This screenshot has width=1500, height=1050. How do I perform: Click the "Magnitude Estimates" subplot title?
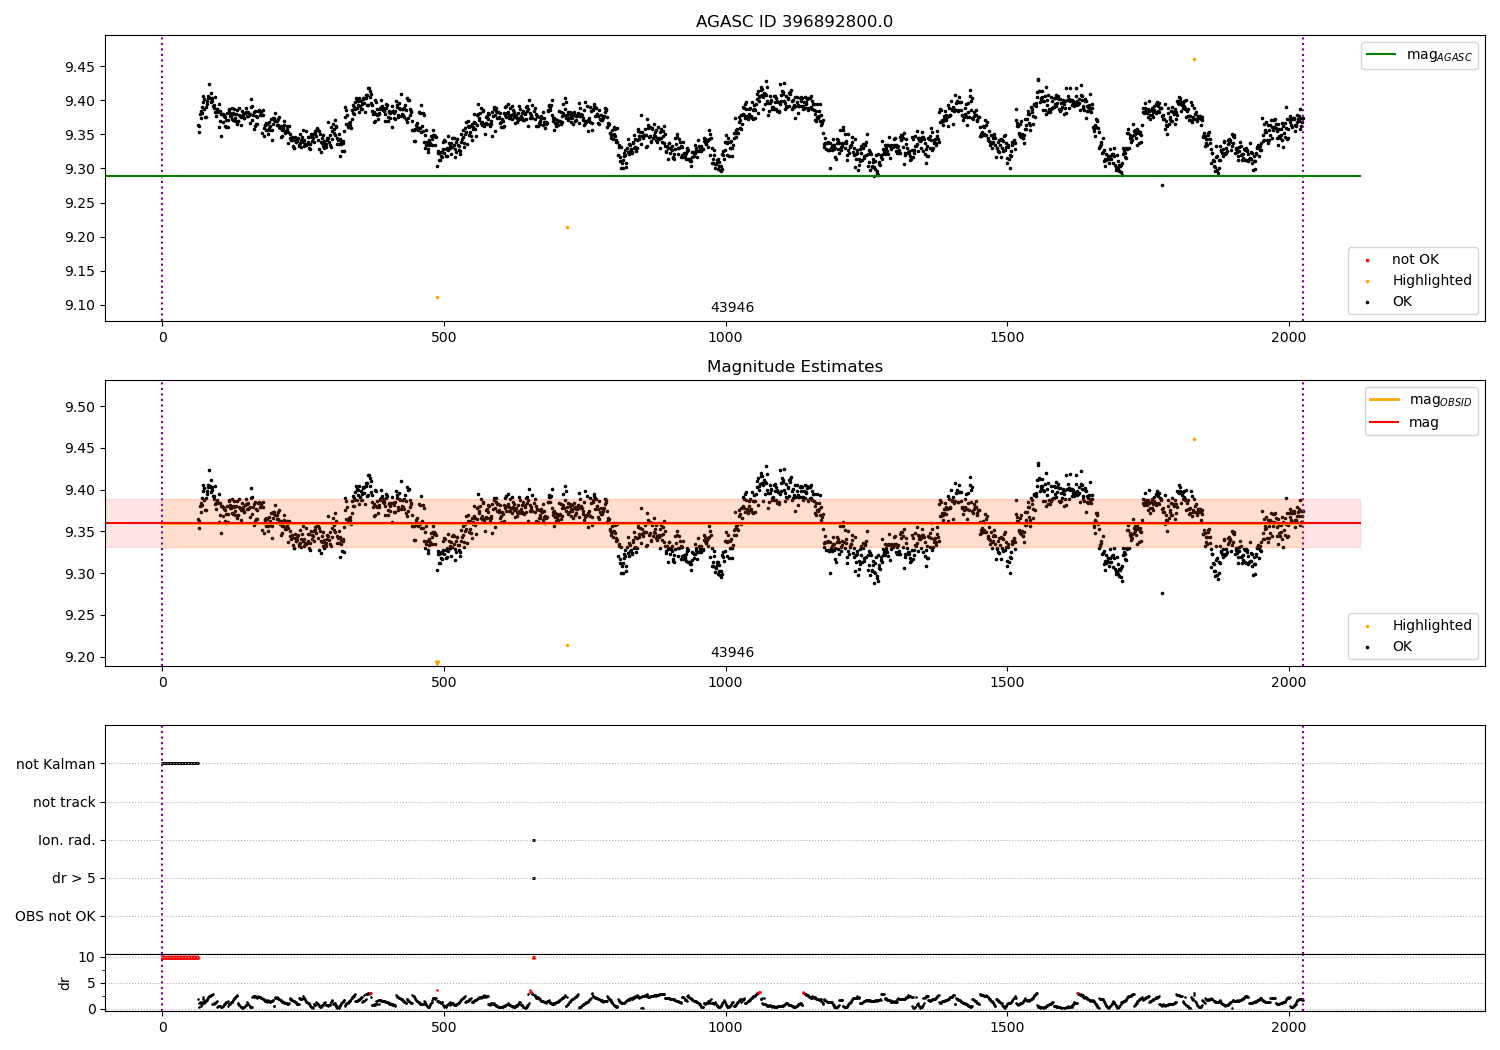[794, 367]
